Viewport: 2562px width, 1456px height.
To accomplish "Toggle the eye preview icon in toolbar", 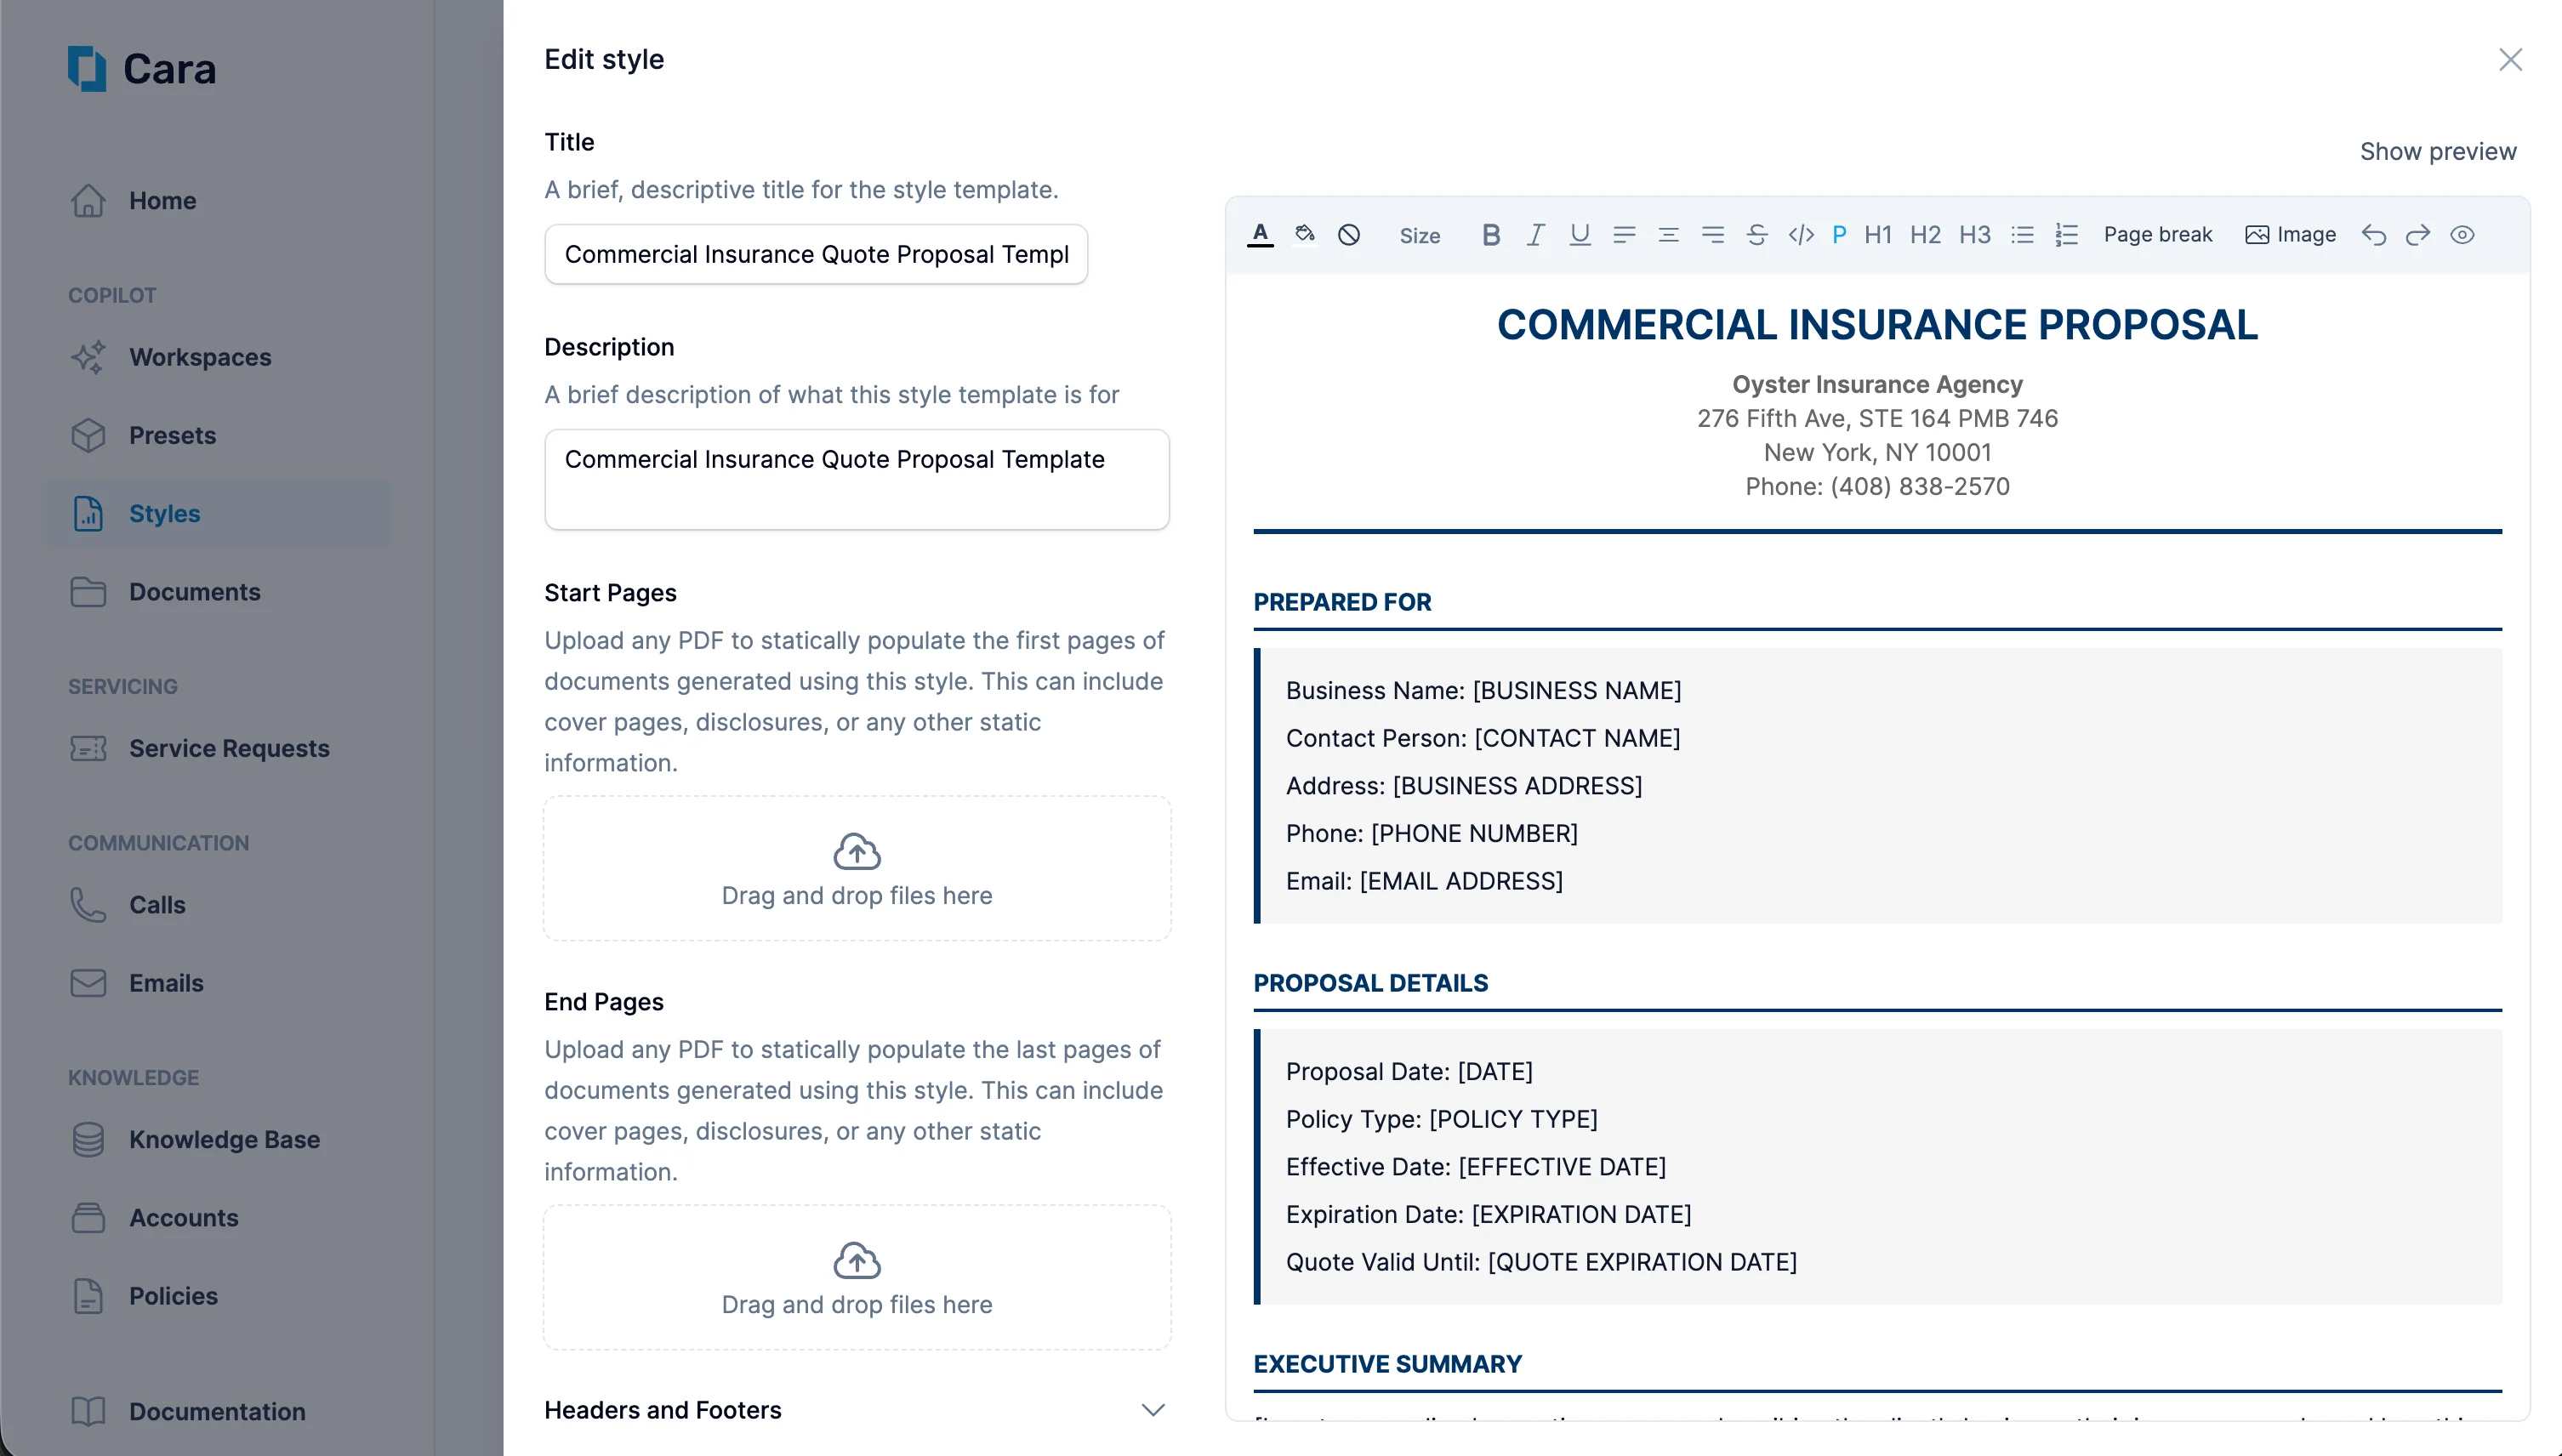I will (2462, 235).
